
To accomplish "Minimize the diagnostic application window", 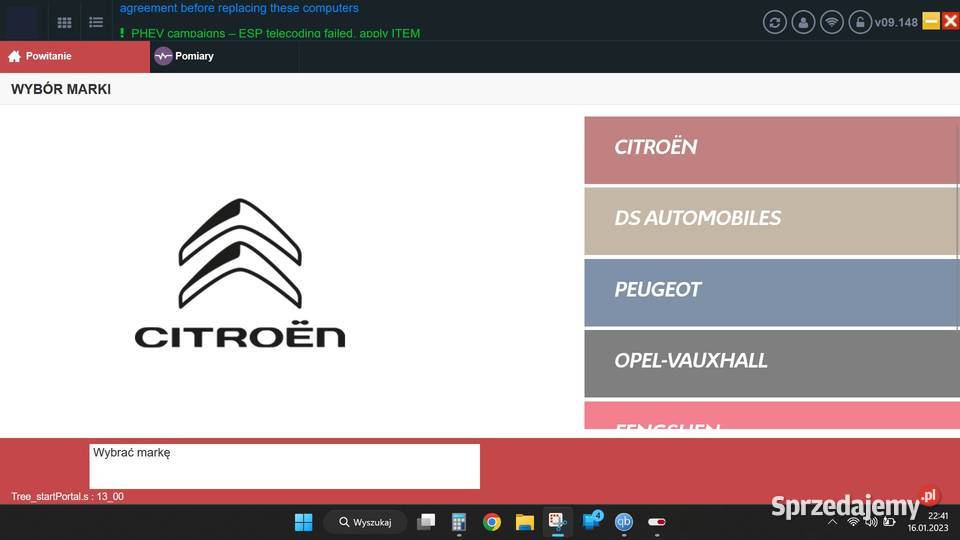I will tap(931, 21).
